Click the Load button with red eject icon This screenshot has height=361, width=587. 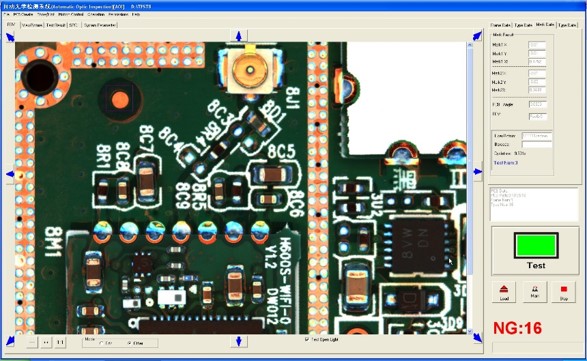click(x=504, y=292)
